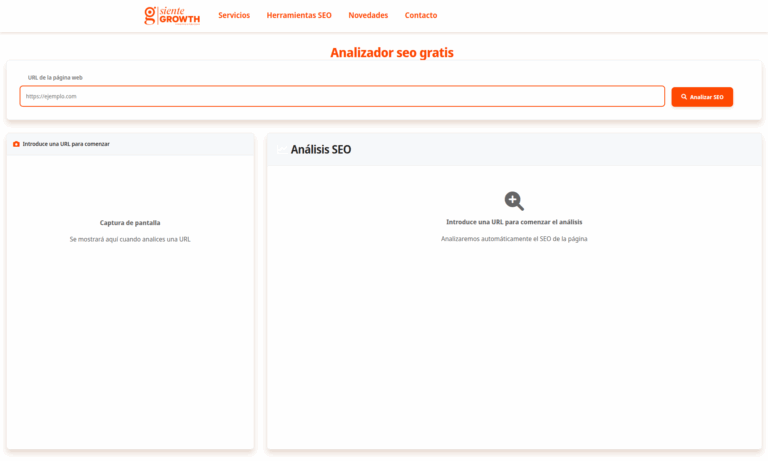Focus the URL de la página web field
Screen dimensions: 768x461
coord(342,96)
